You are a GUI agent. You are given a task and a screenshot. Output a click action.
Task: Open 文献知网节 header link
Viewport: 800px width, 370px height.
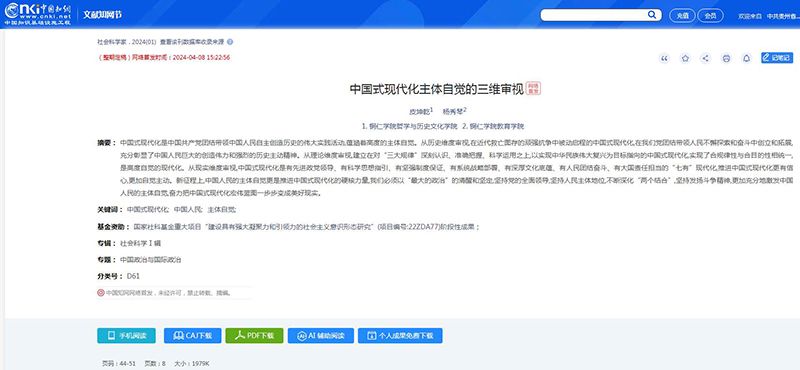coord(103,15)
